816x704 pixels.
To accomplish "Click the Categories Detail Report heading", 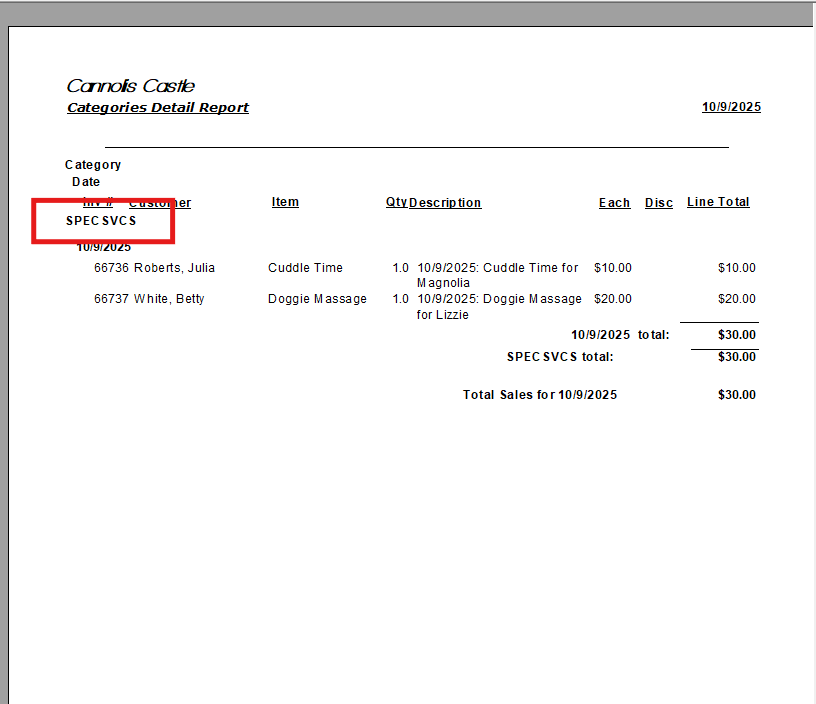I will 157,108.
